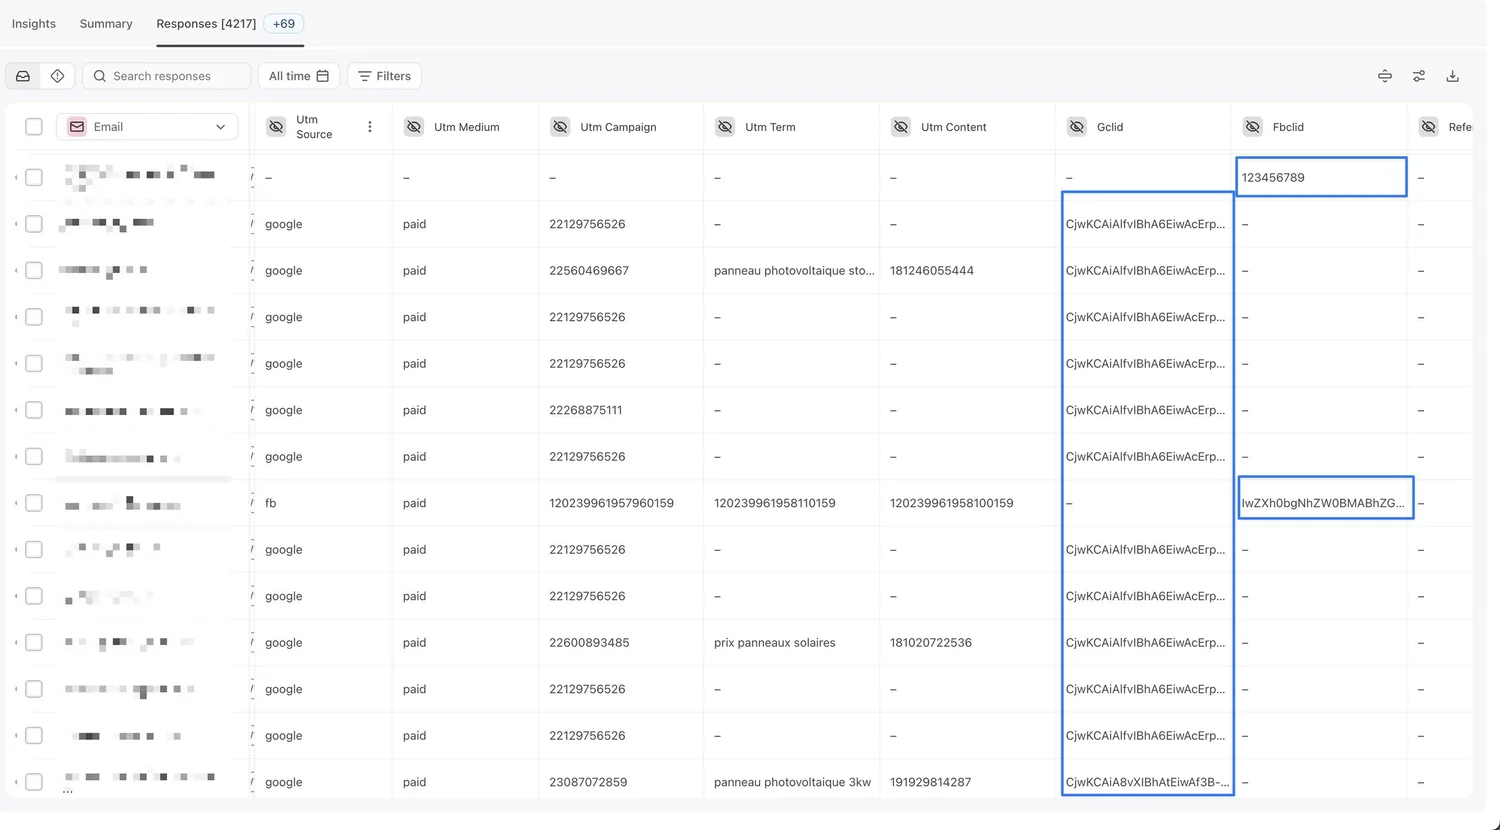
Task: Check the checkbox on the fb source row
Action: coord(33,503)
